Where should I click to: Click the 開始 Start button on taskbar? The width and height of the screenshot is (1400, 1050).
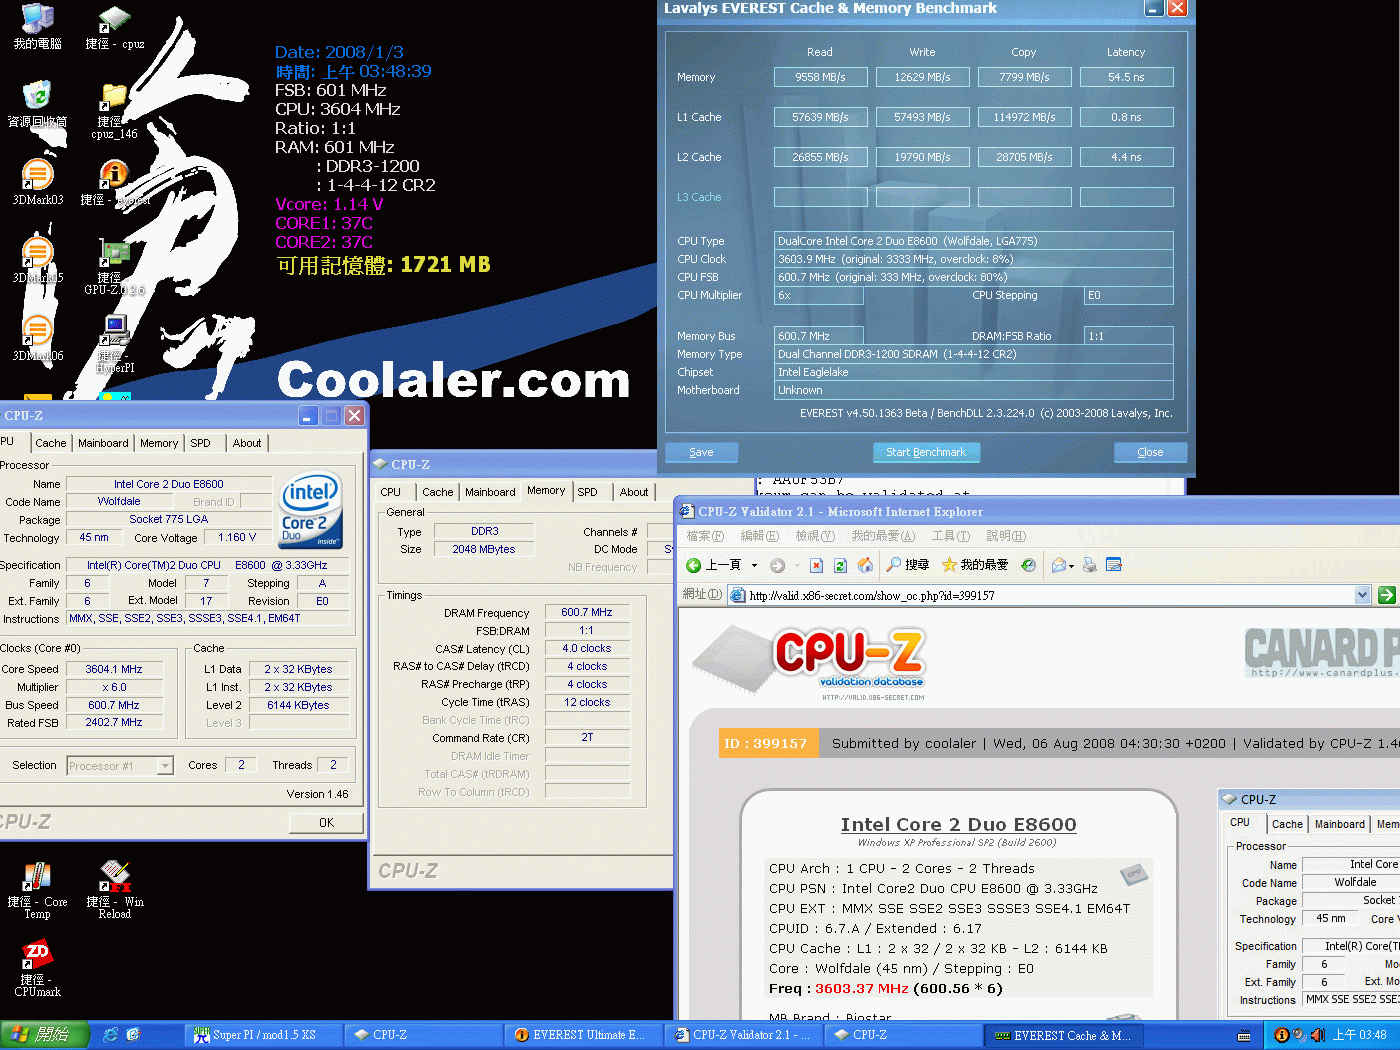coord(45,1035)
